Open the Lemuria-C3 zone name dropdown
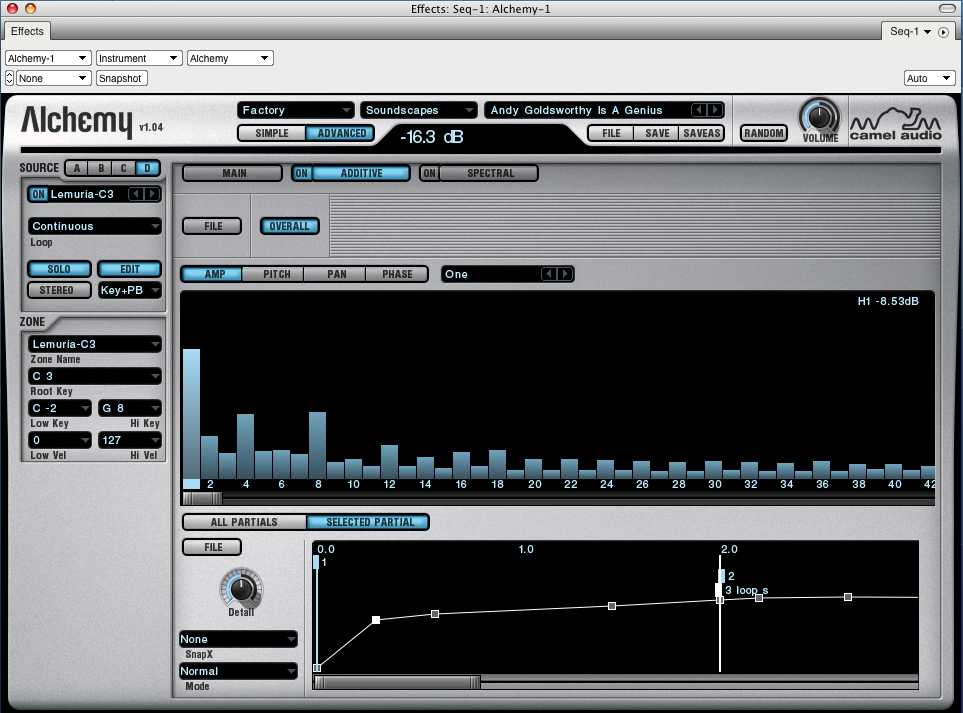 [95, 344]
